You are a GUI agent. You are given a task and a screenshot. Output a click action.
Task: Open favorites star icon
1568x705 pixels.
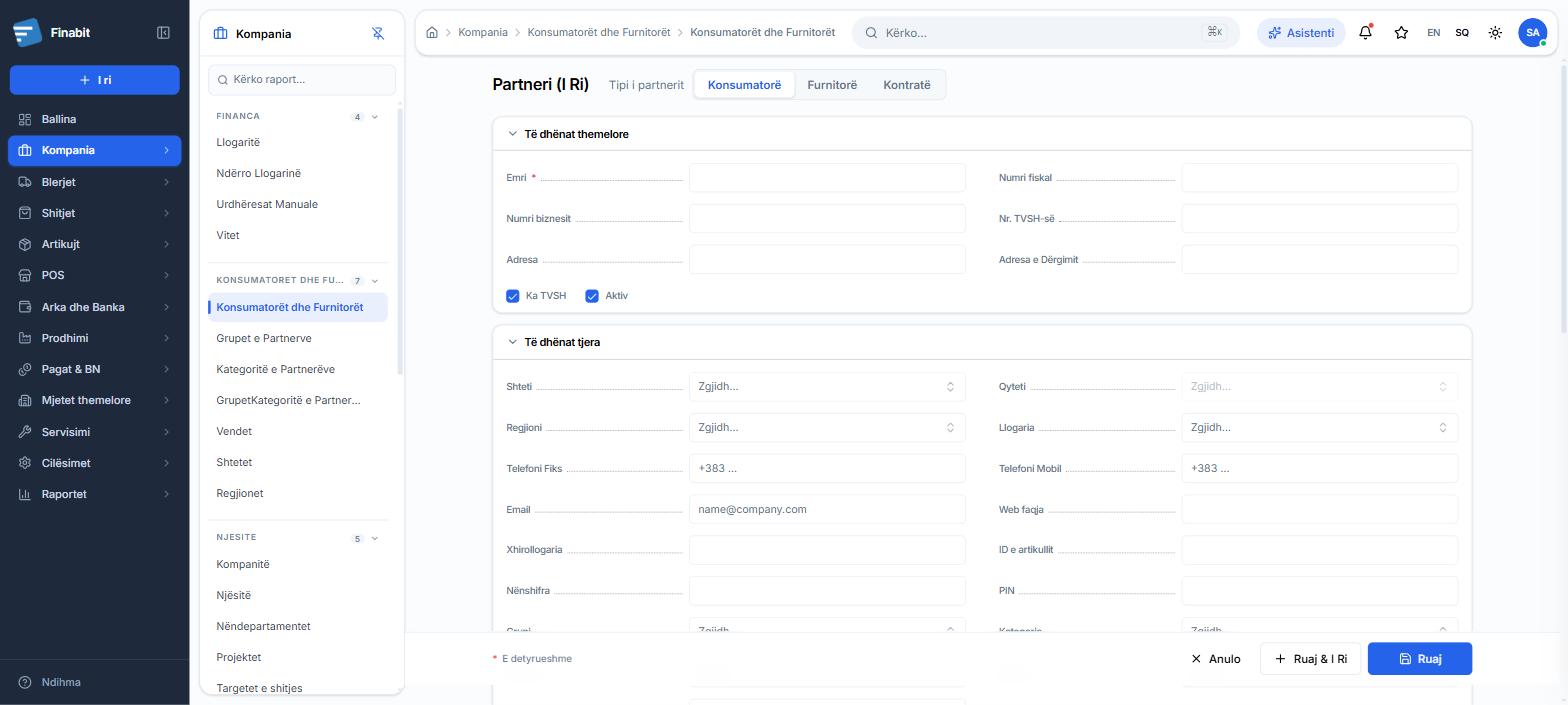pyautogui.click(x=1401, y=33)
